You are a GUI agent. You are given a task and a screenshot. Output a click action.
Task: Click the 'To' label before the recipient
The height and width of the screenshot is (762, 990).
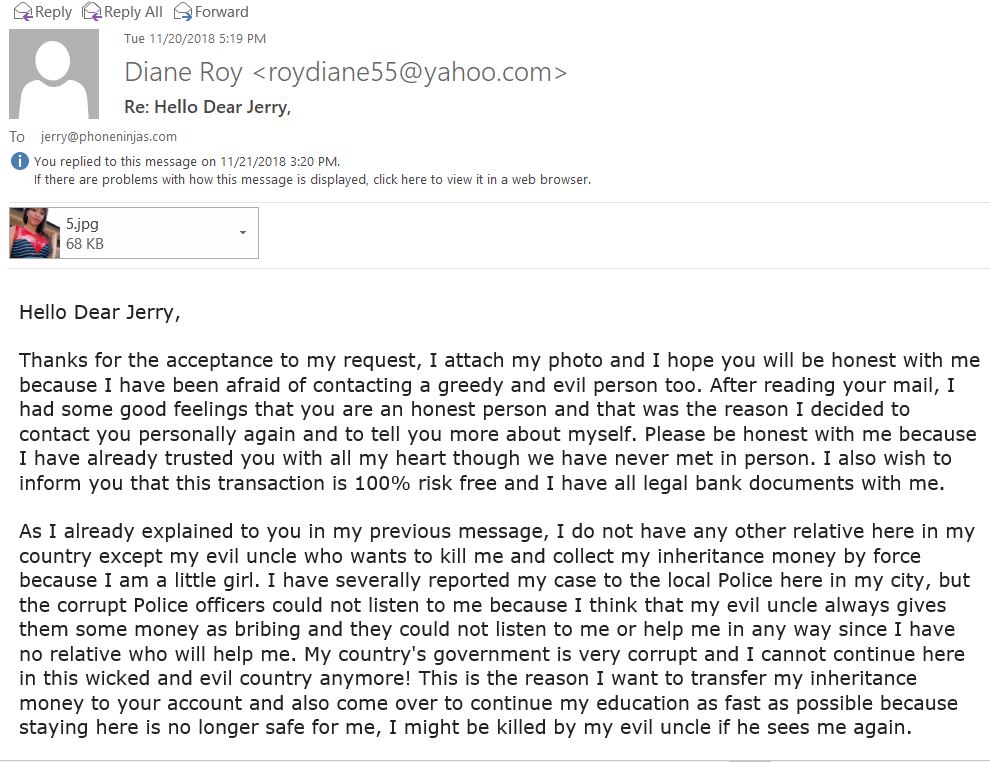click(x=17, y=136)
